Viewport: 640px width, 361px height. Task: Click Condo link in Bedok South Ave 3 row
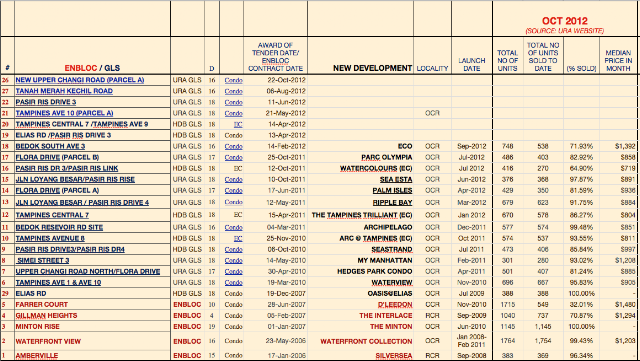point(233,146)
